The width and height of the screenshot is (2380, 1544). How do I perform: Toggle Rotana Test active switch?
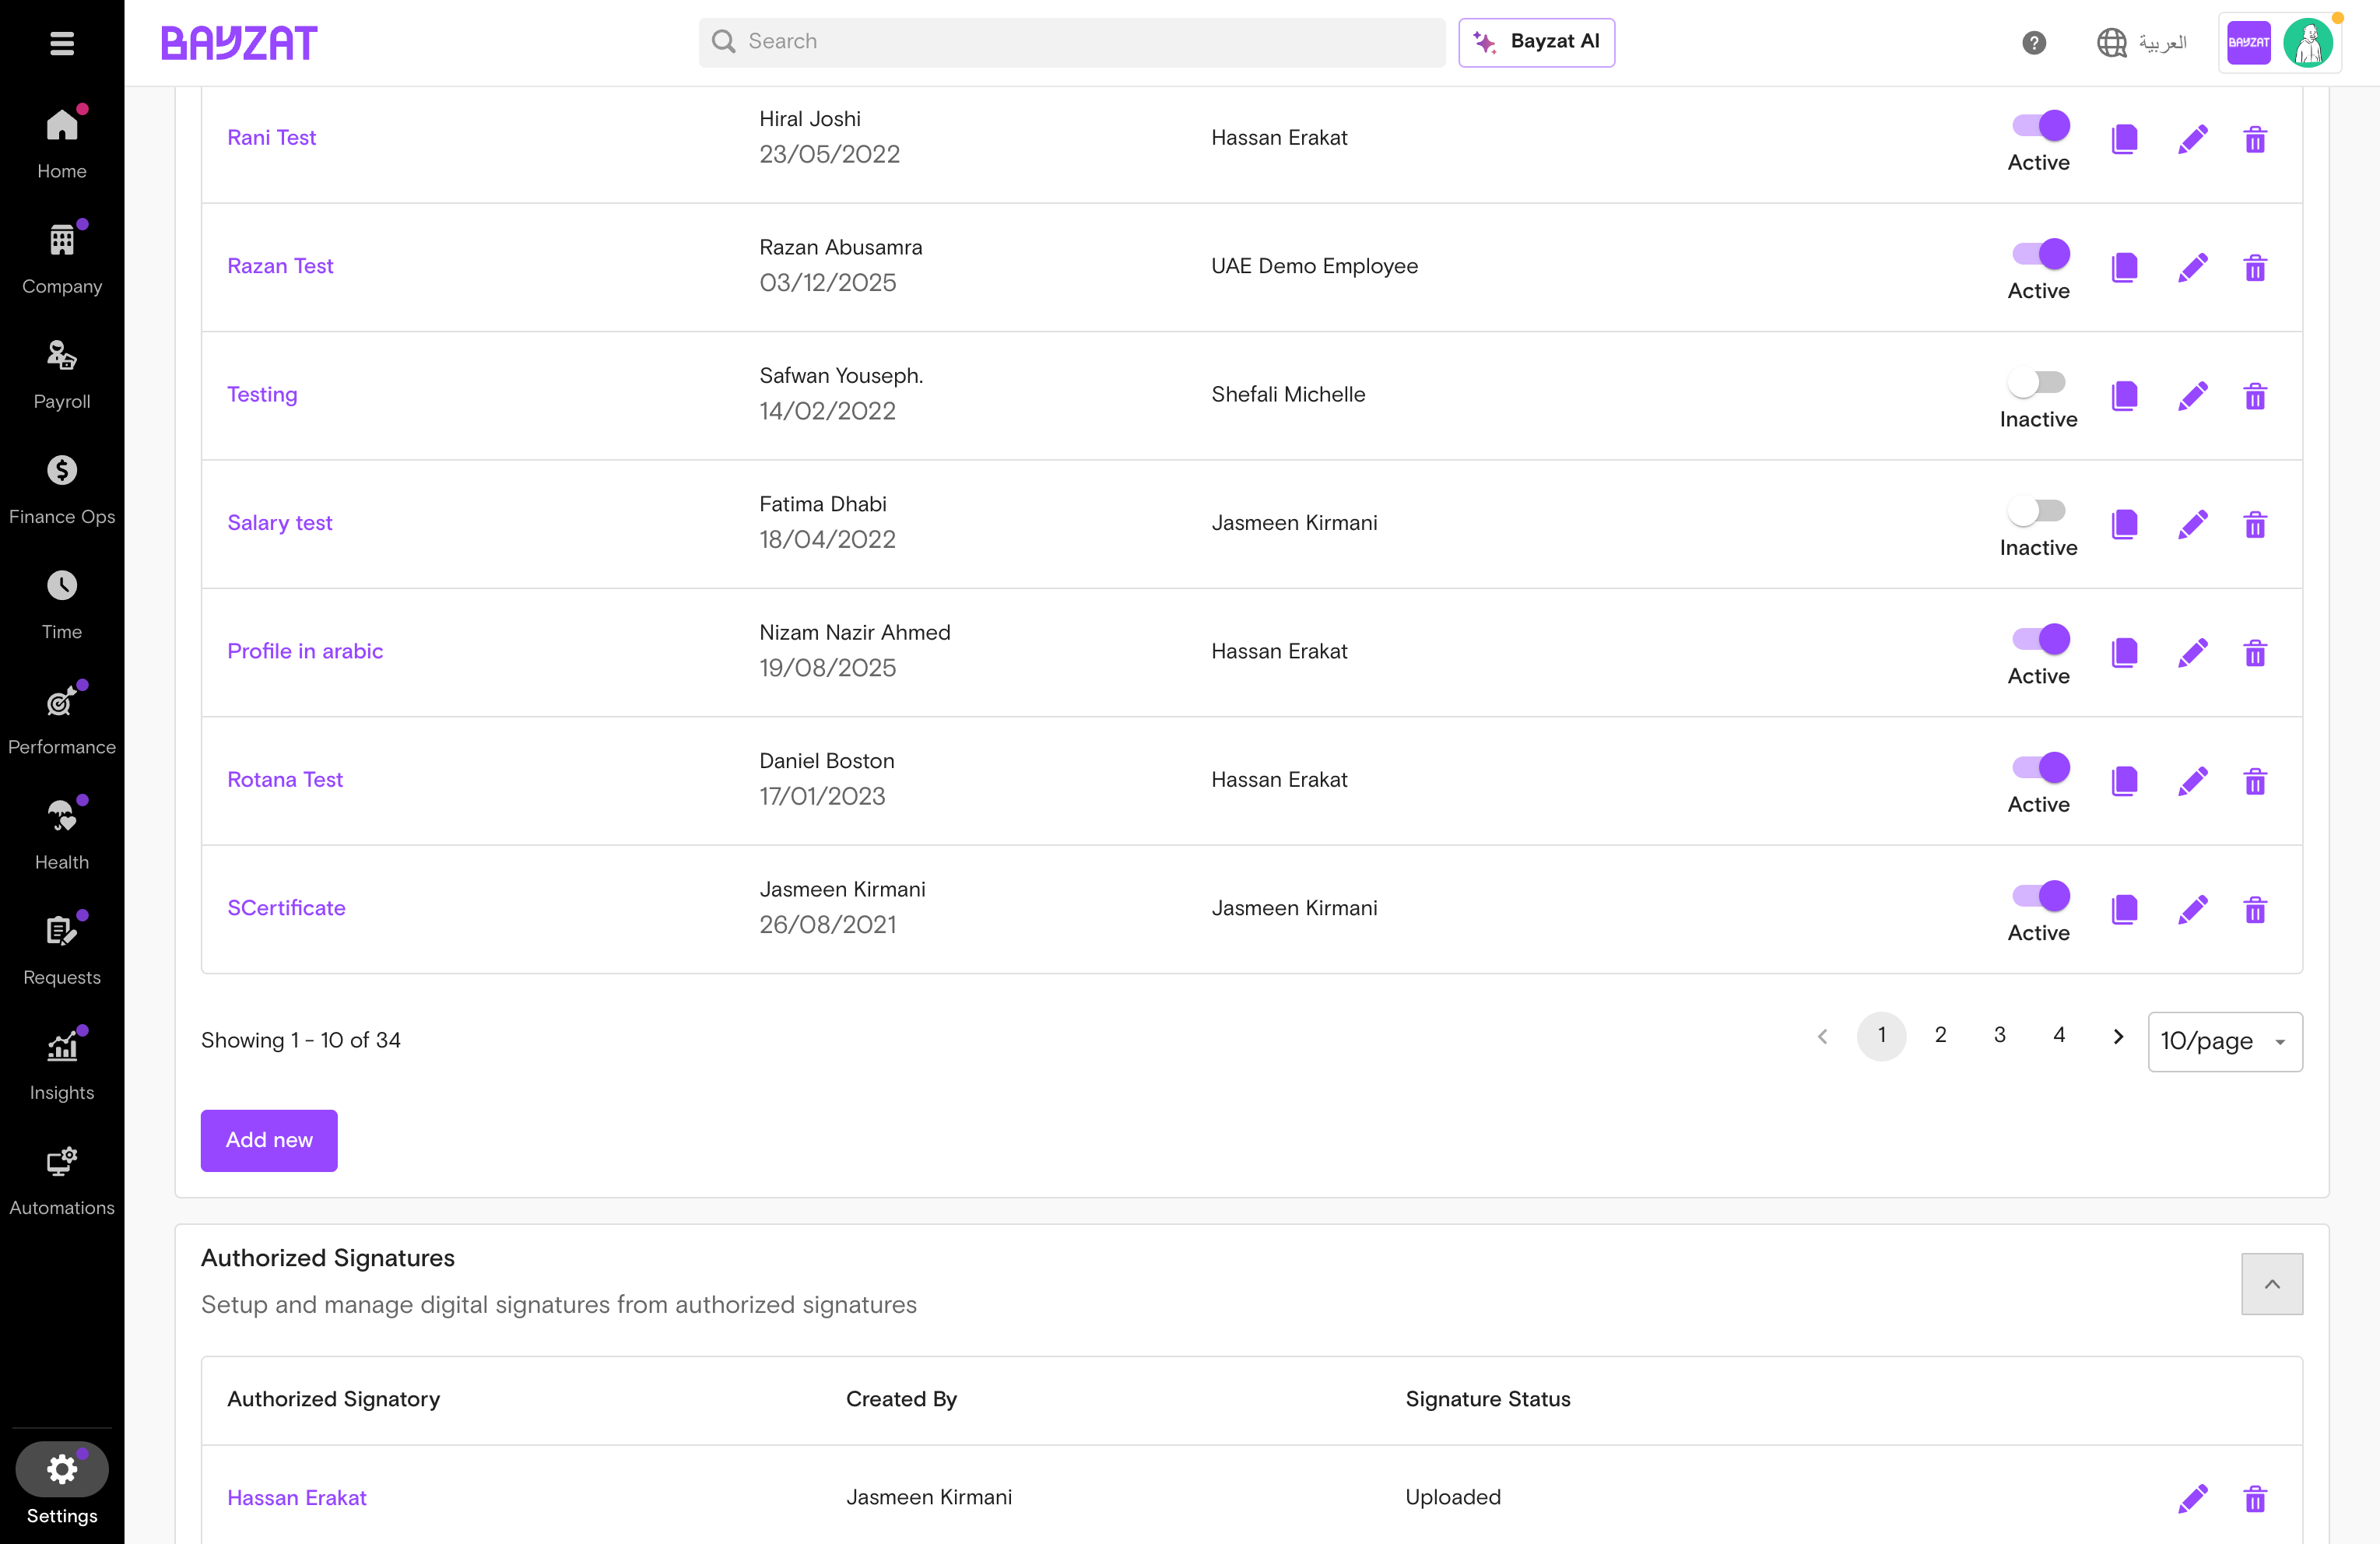(x=2040, y=768)
